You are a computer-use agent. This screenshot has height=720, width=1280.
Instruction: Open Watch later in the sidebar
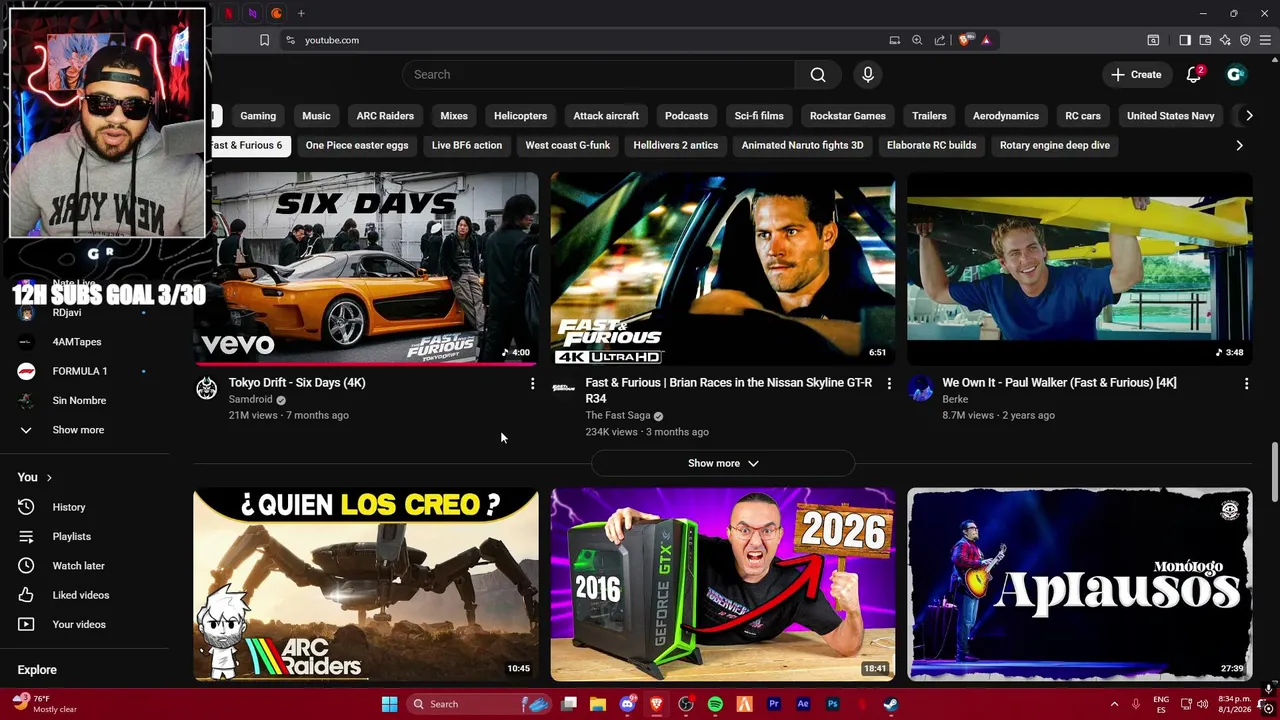78,566
